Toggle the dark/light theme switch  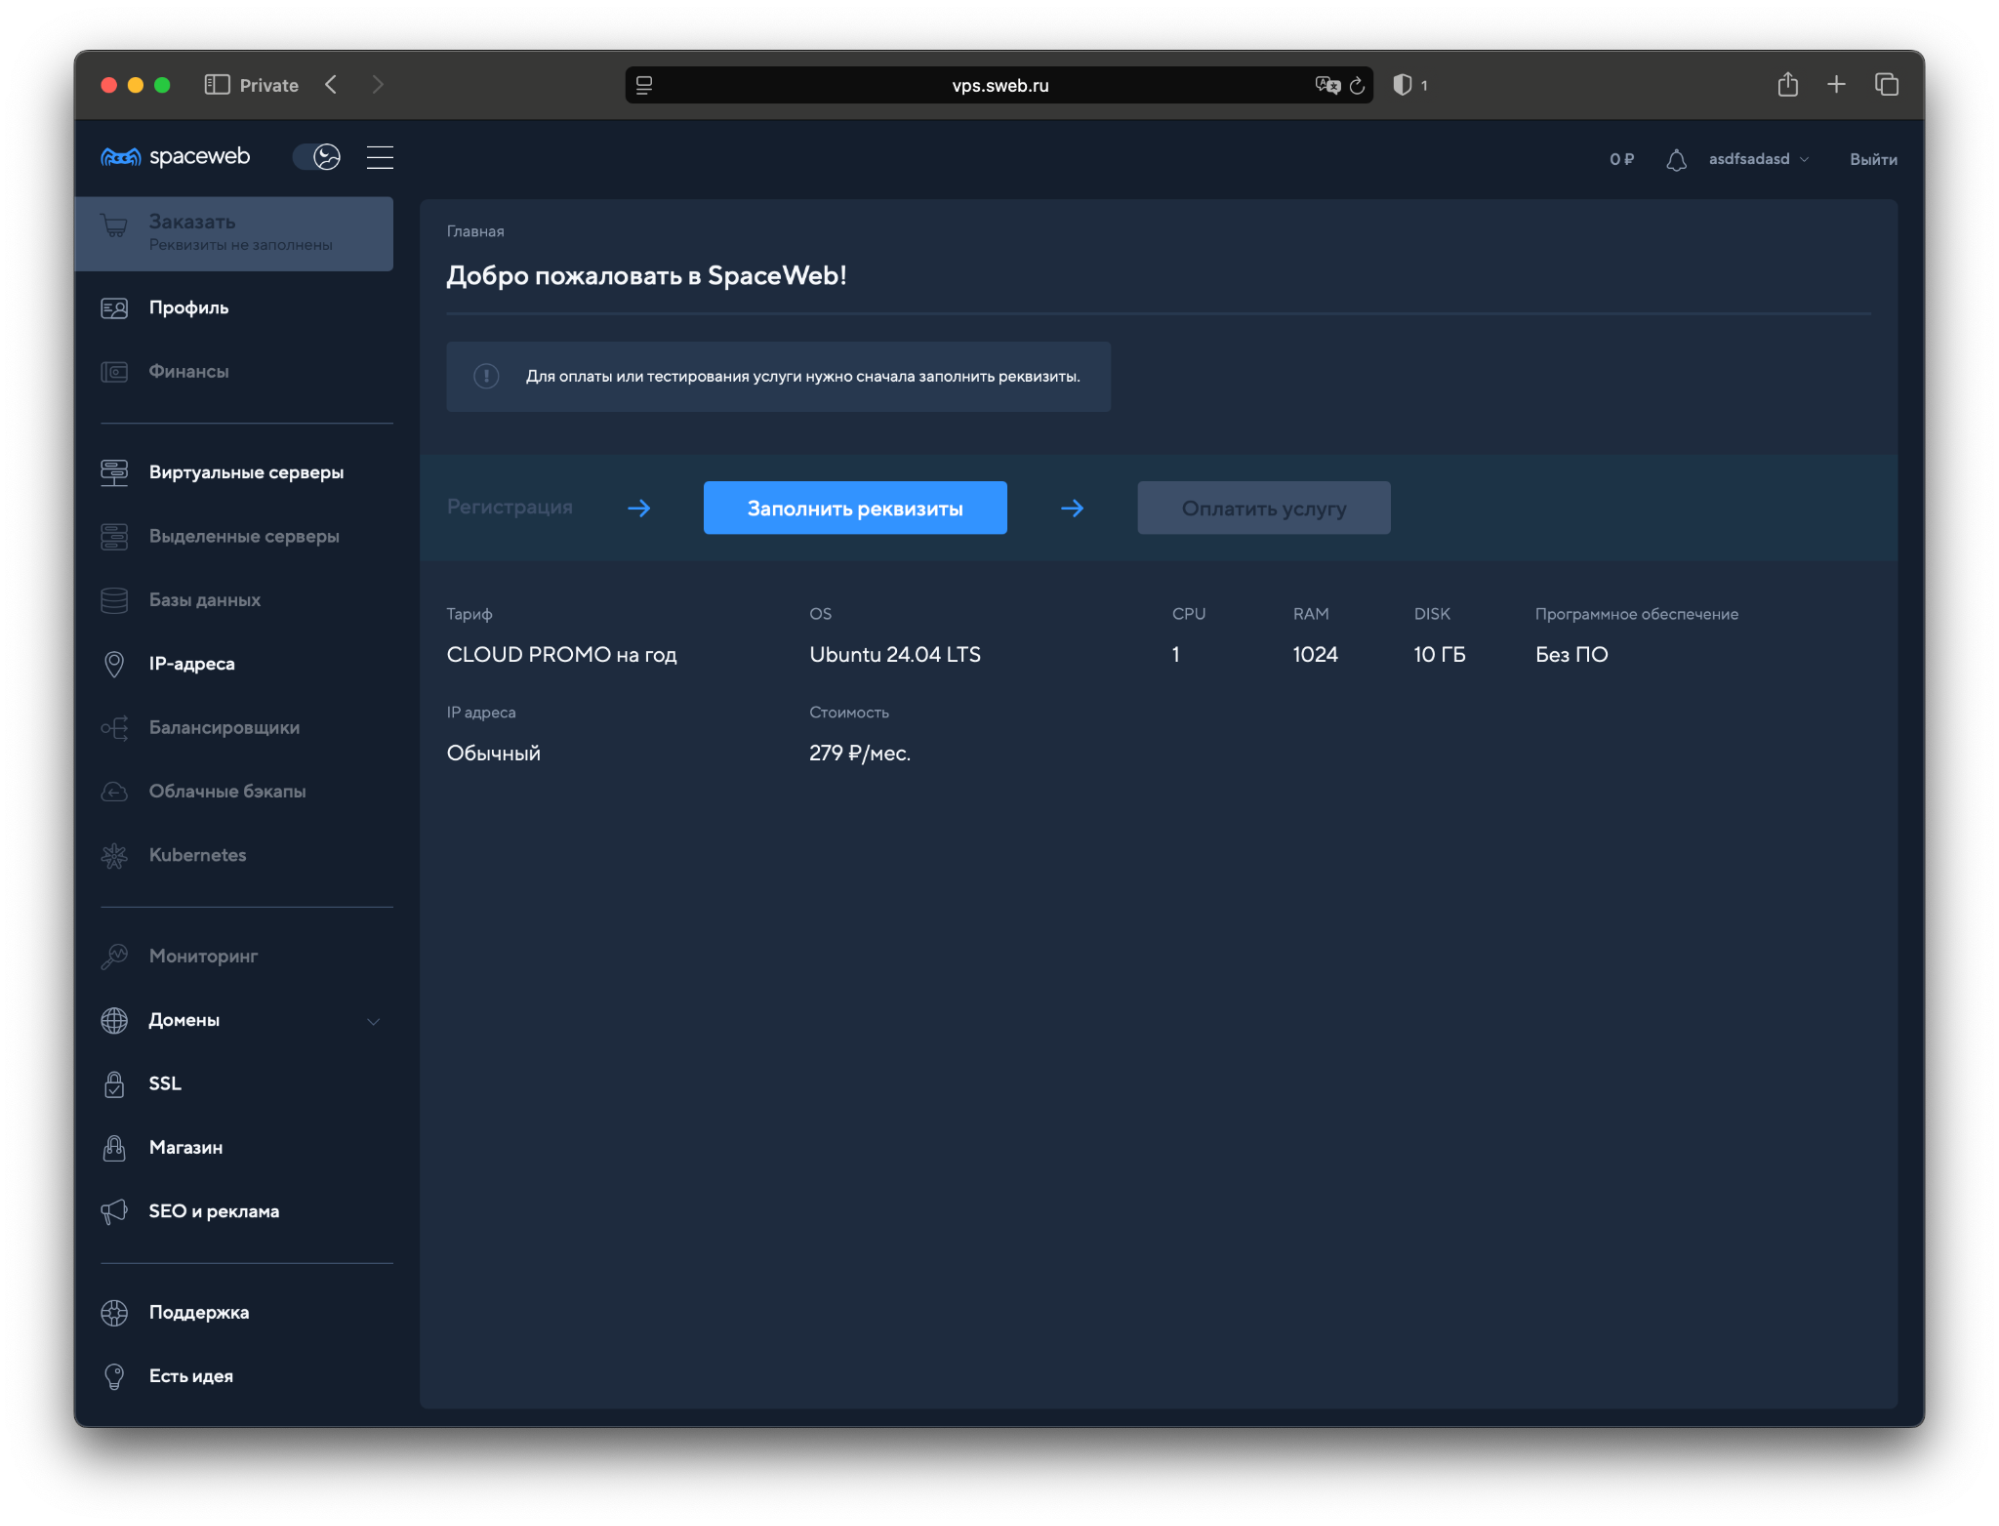click(x=317, y=157)
